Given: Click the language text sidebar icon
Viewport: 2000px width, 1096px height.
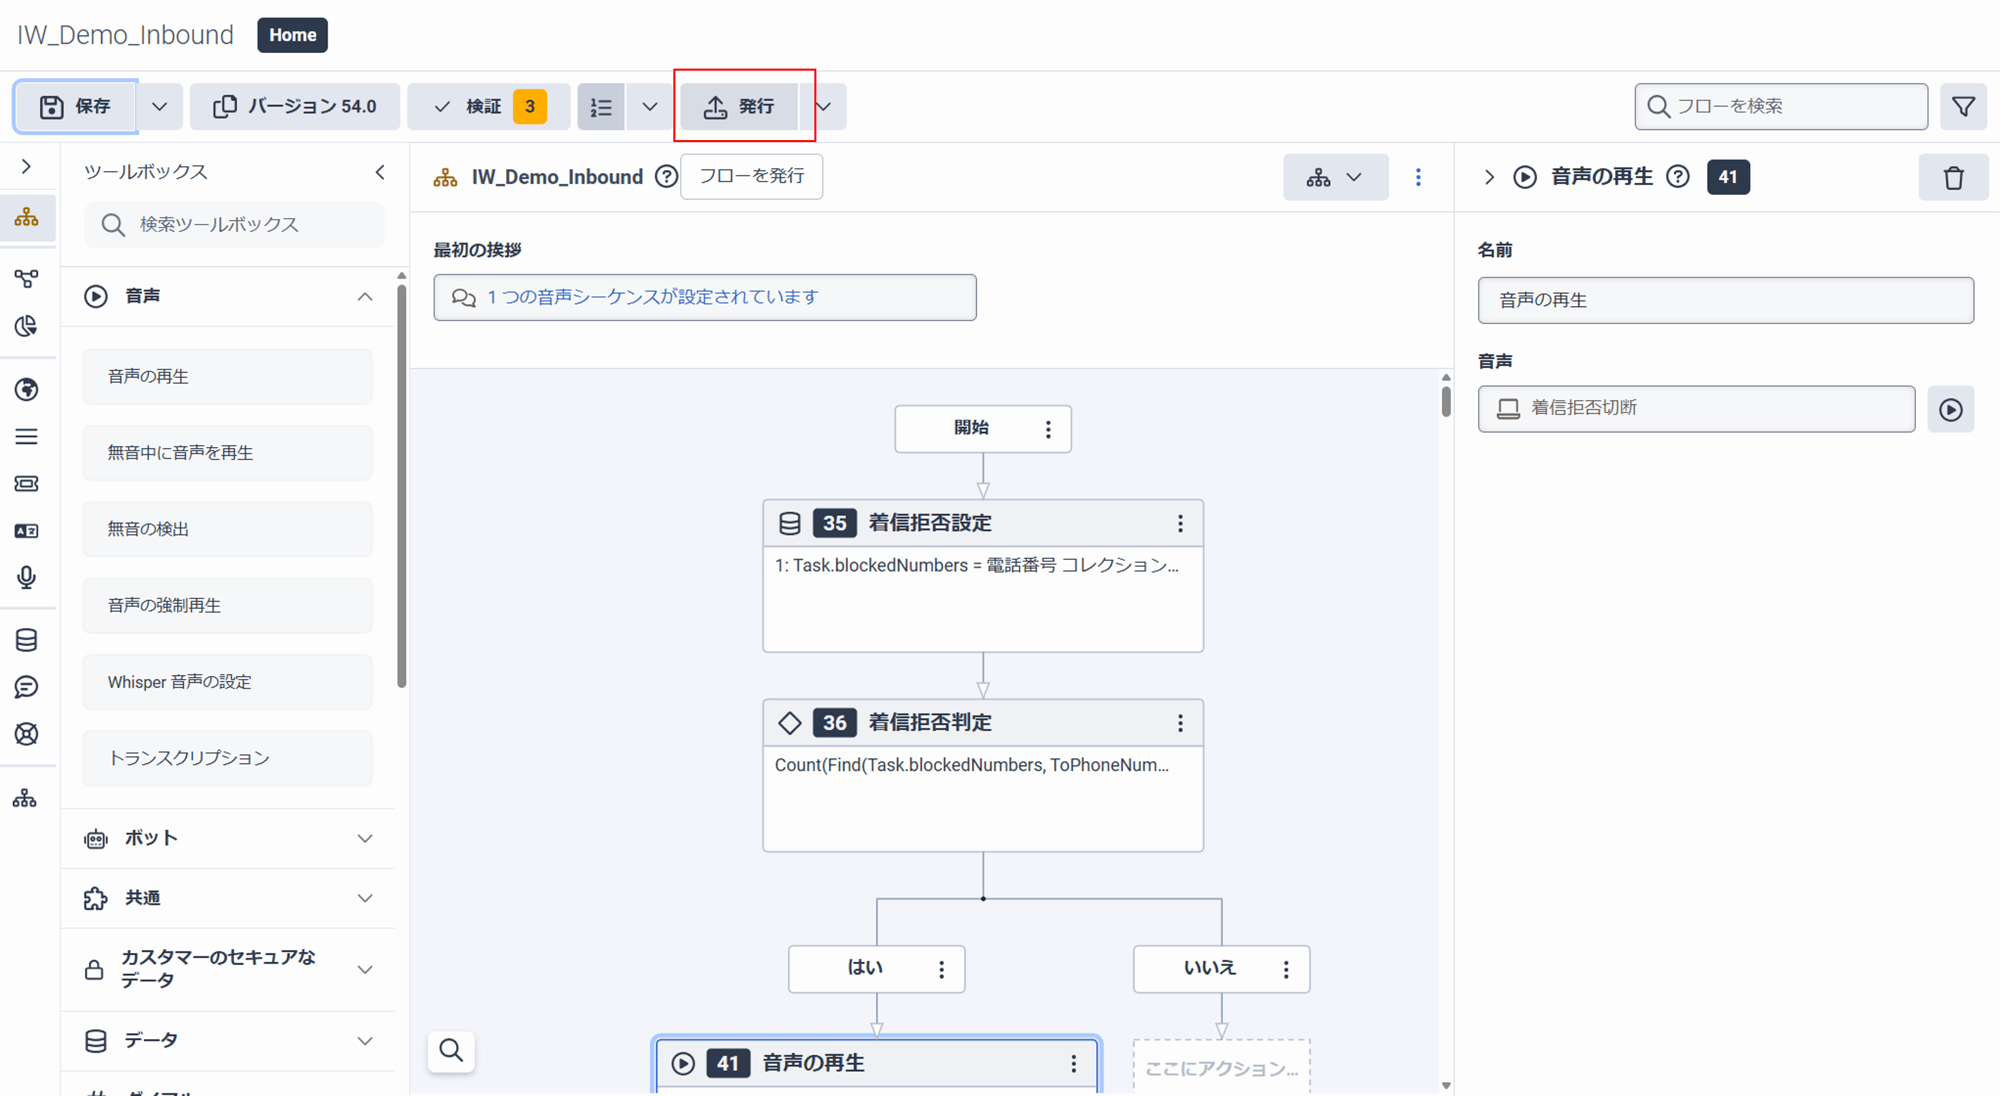Looking at the screenshot, I should pos(27,531).
